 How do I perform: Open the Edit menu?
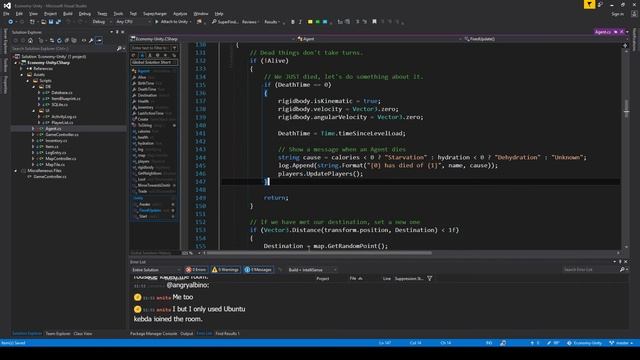click(19, 13)
